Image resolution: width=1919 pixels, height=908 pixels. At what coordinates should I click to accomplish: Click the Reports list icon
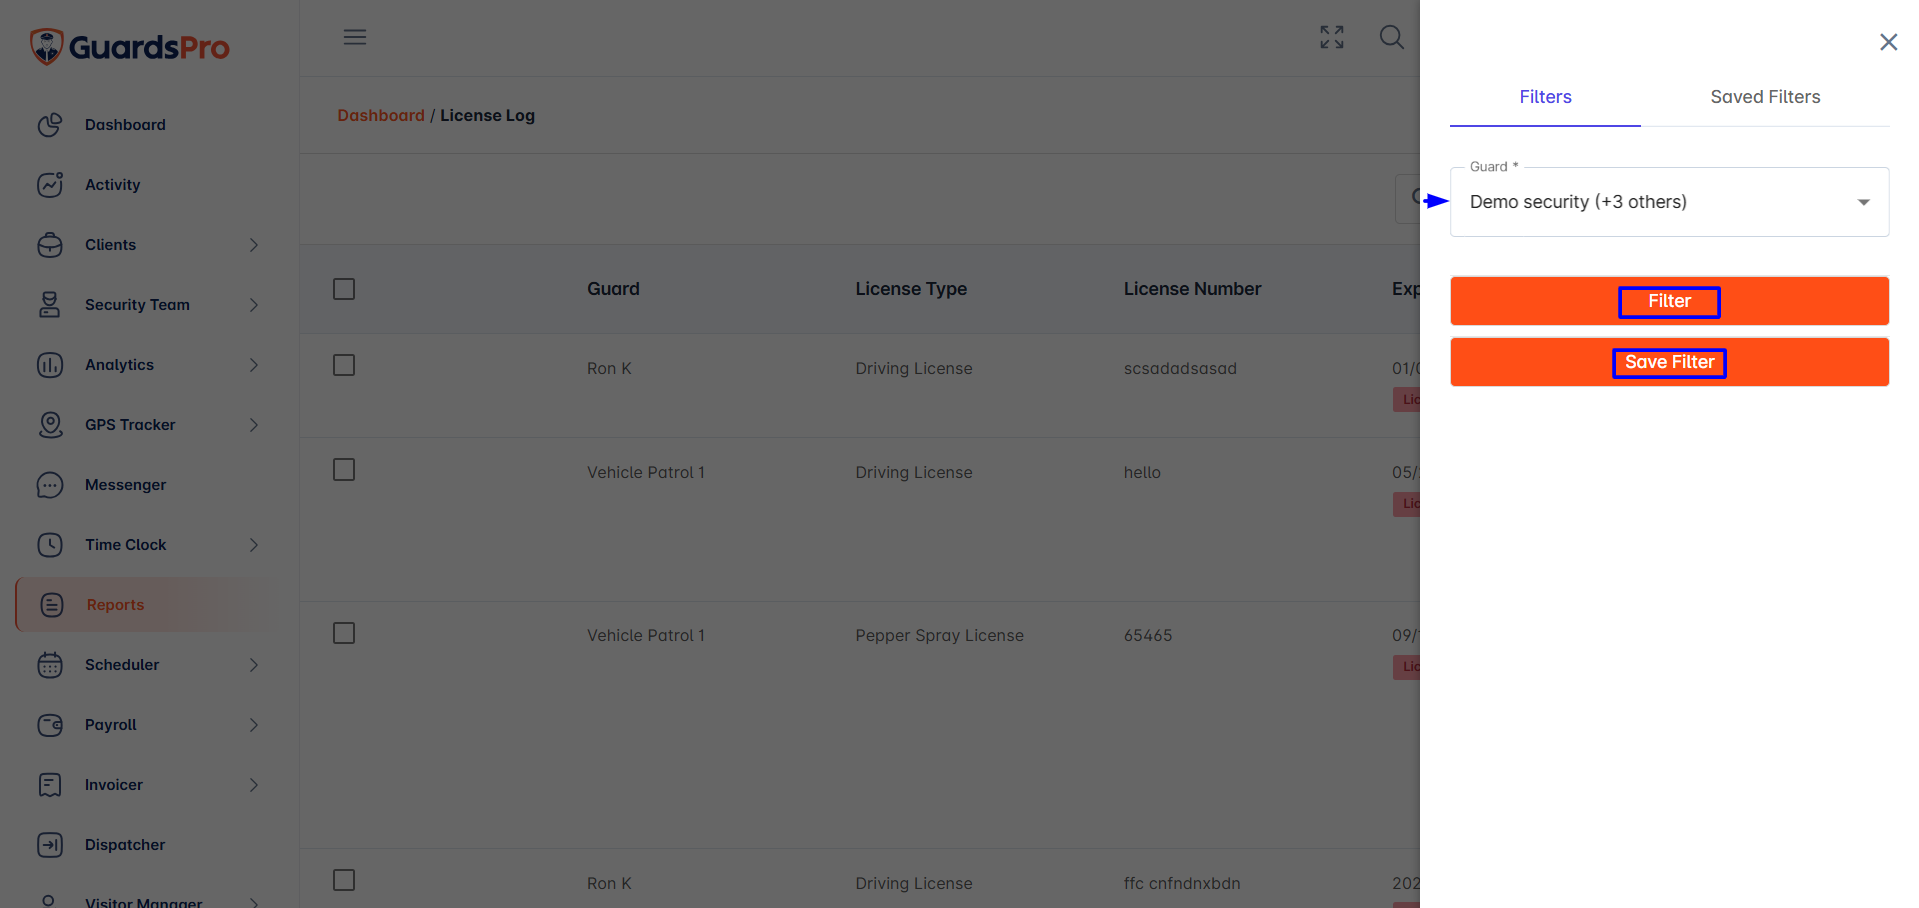pos(52,605)
